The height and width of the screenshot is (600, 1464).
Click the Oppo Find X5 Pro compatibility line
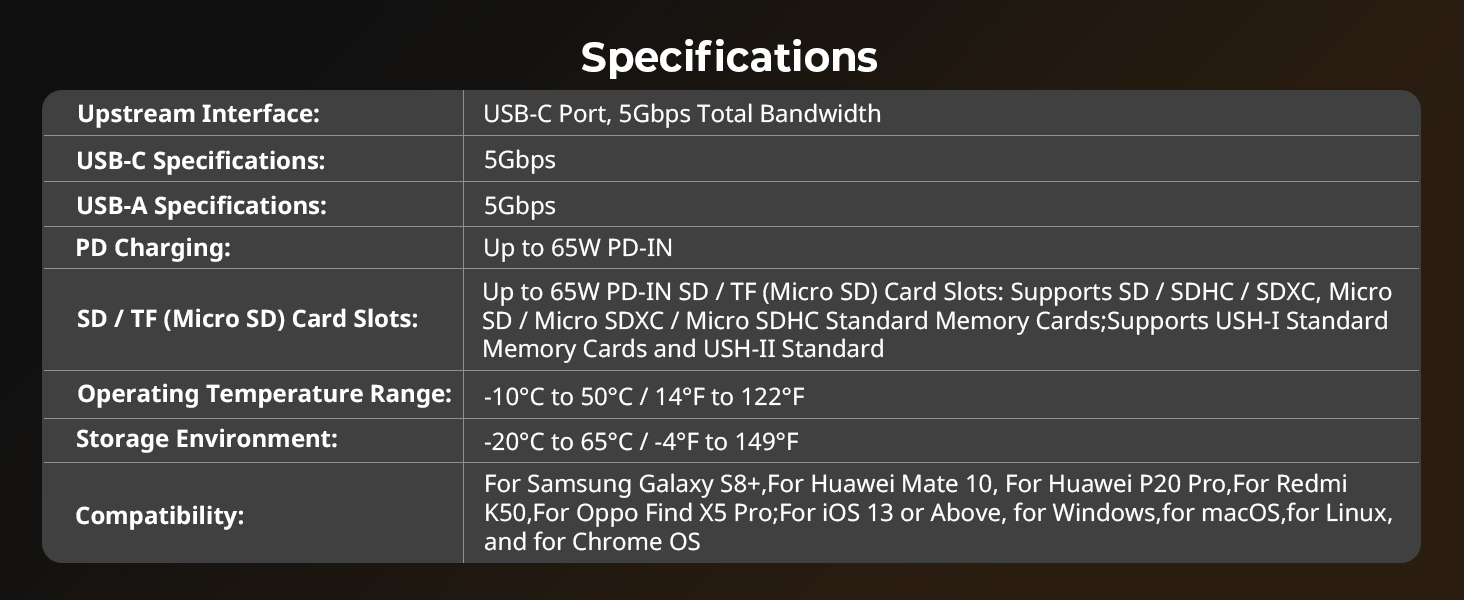[938, 513]
